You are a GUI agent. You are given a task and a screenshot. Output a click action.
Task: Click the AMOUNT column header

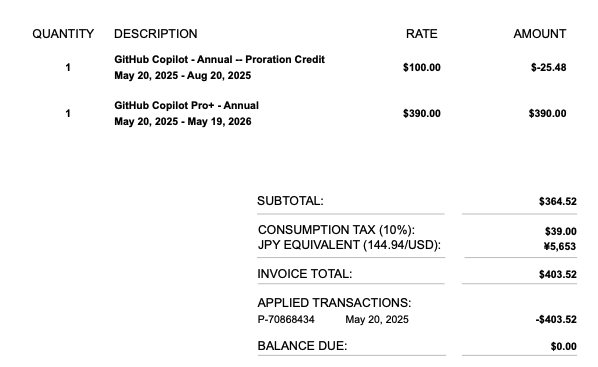pyautogui.click(x=540, y=34)
